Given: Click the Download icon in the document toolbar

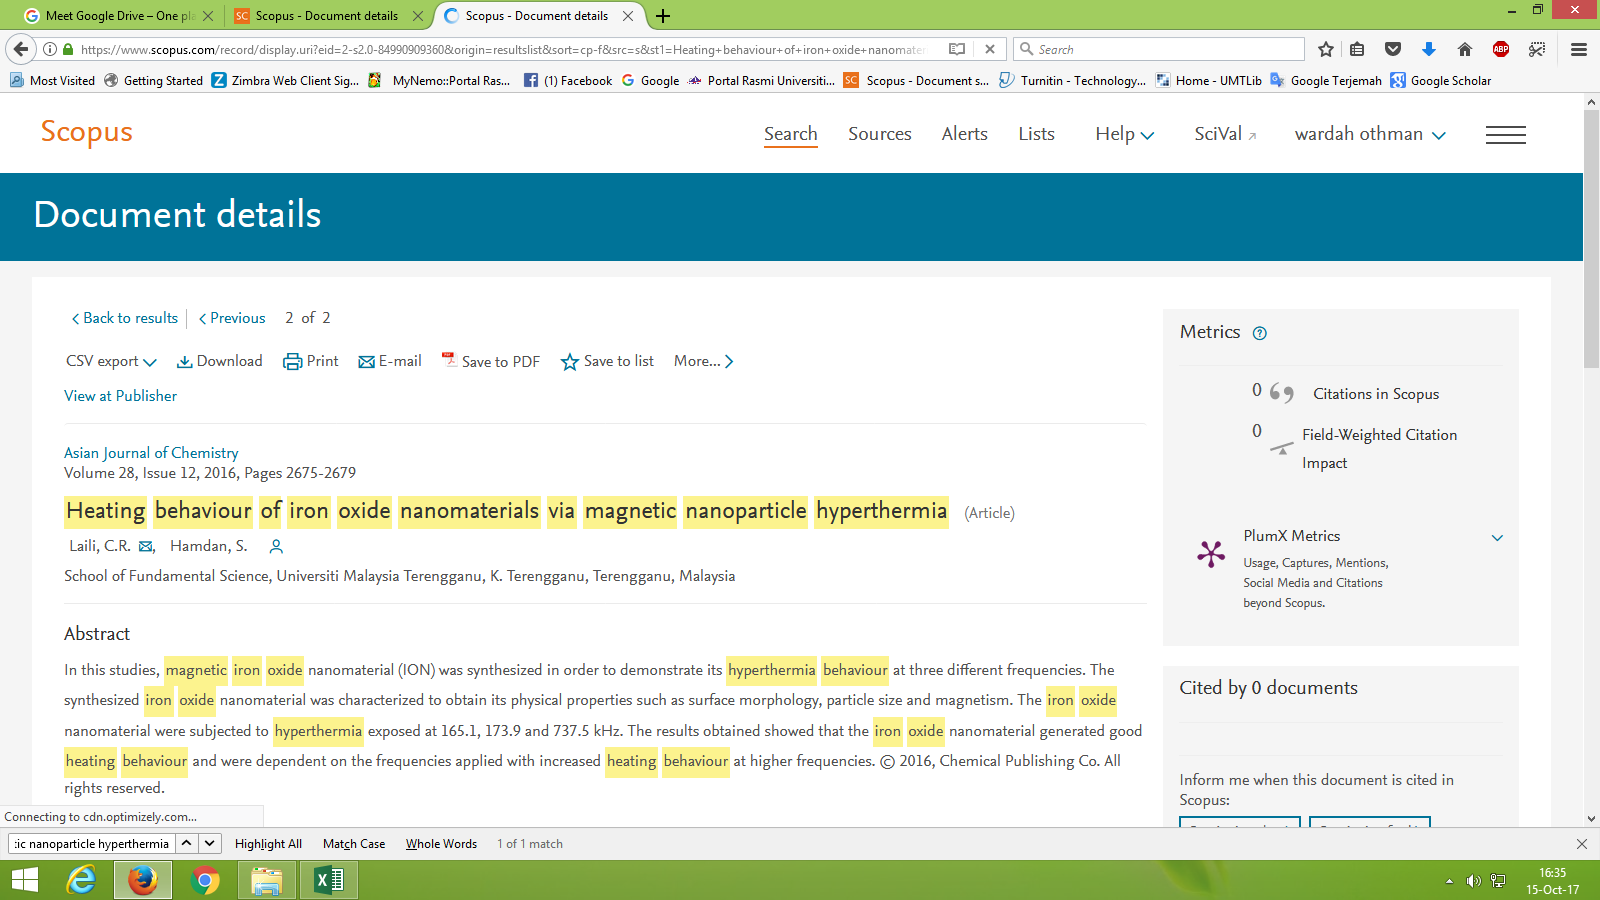Looking at the screenshot, I should coord(184,362).
